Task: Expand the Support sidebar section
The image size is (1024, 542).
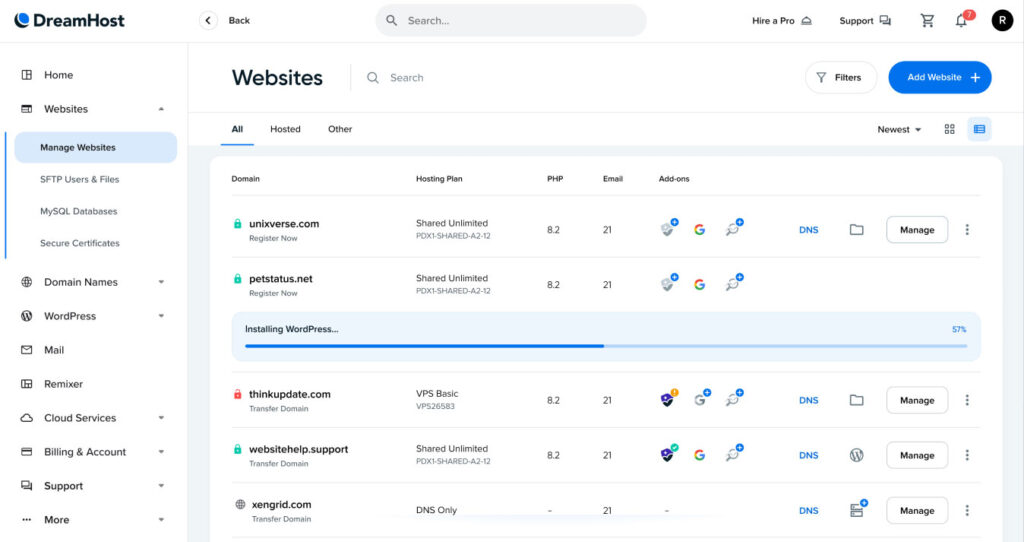Action: coord(161,486)
